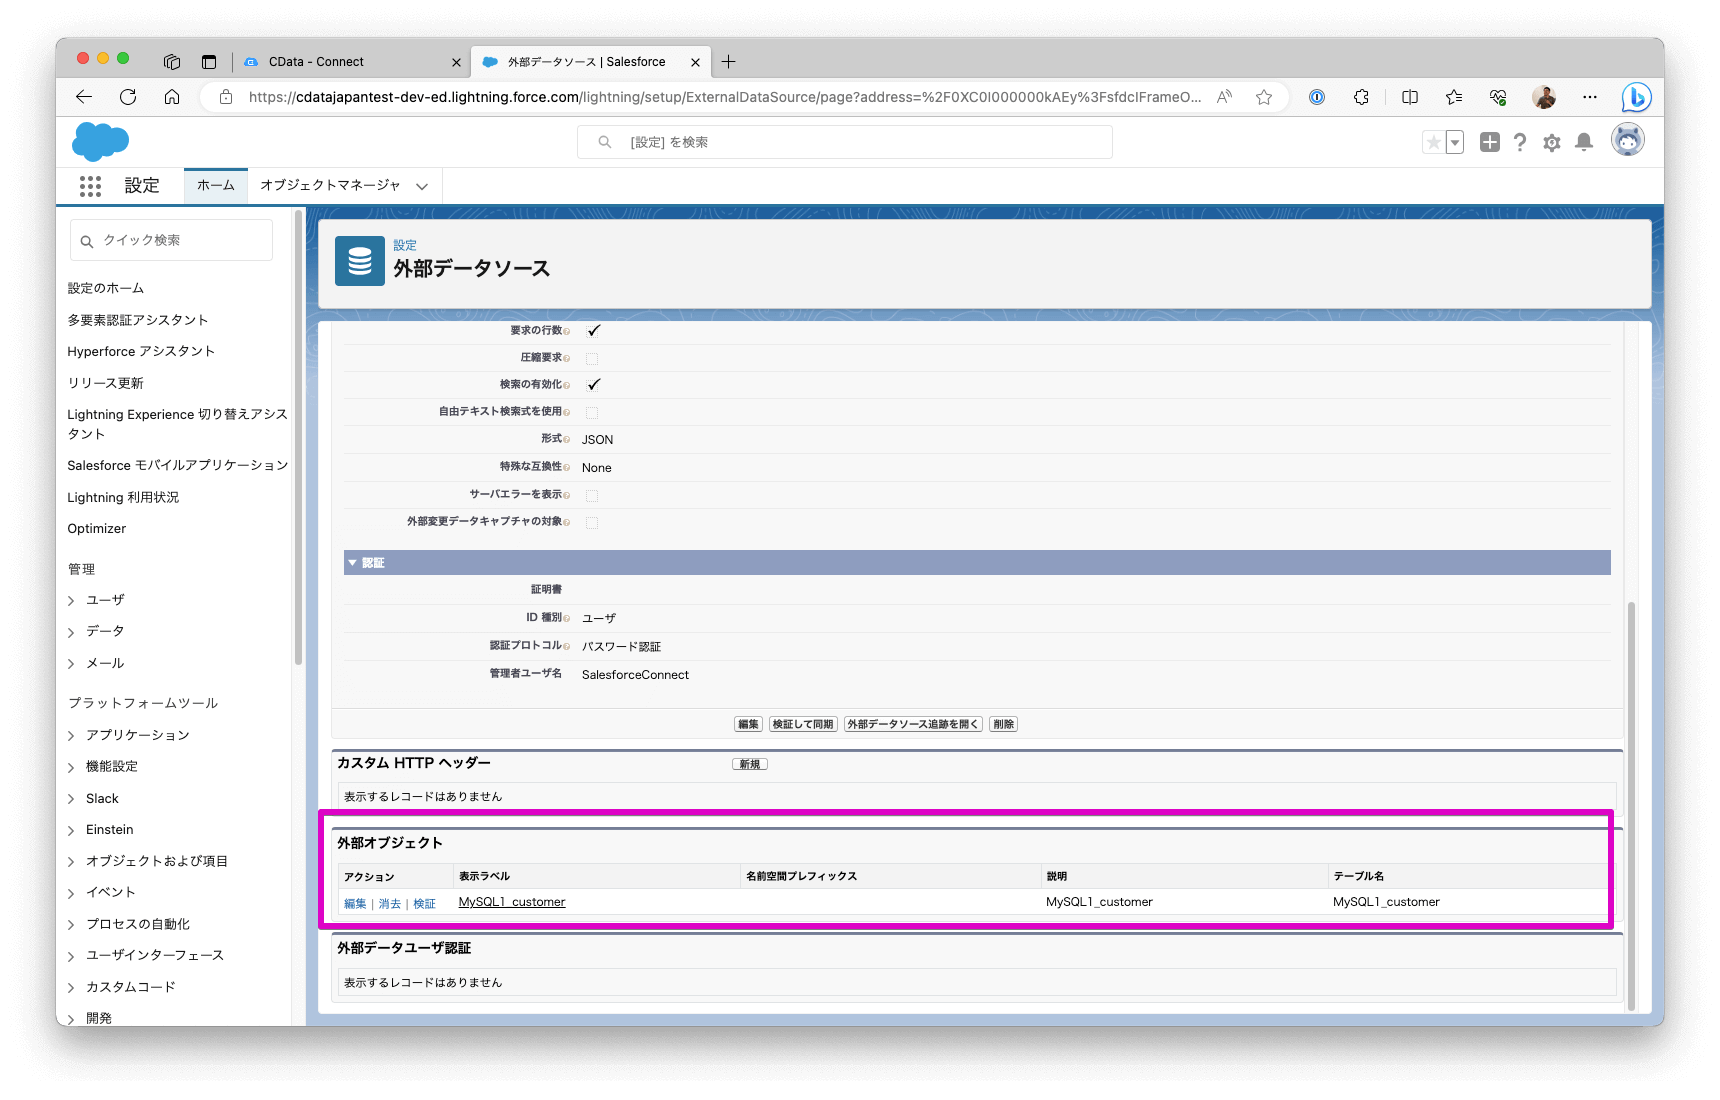The image size is (1720, 1100).
Task: Switch to the CData - Connect browser tab
Action: [x=351, y=62]
